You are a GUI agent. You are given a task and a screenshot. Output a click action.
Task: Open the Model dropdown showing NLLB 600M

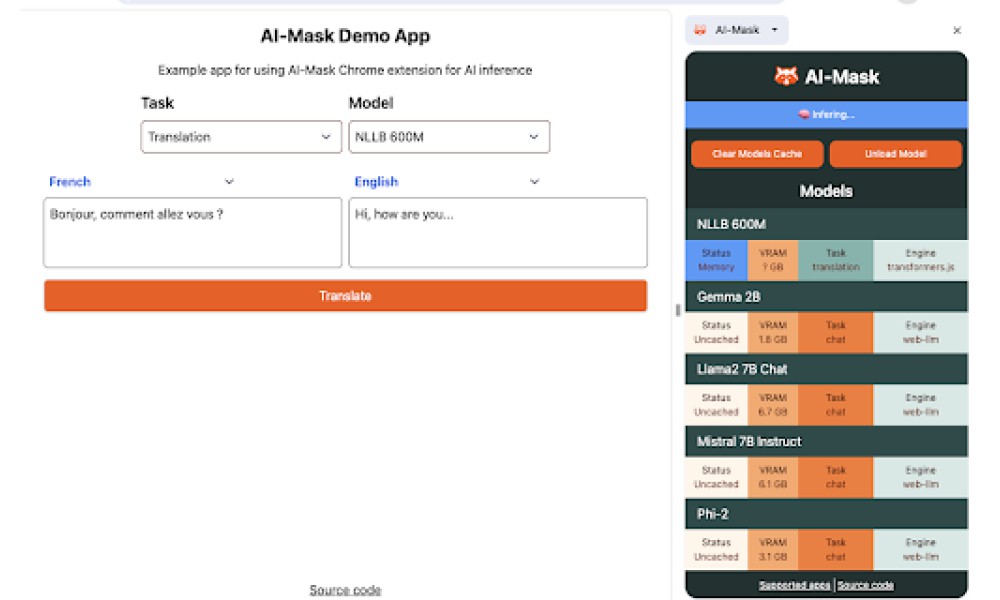(449, 136)
